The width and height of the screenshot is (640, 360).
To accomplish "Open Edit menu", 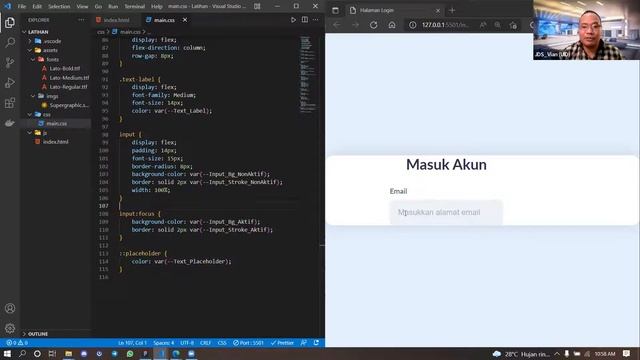I will point(37,7).
